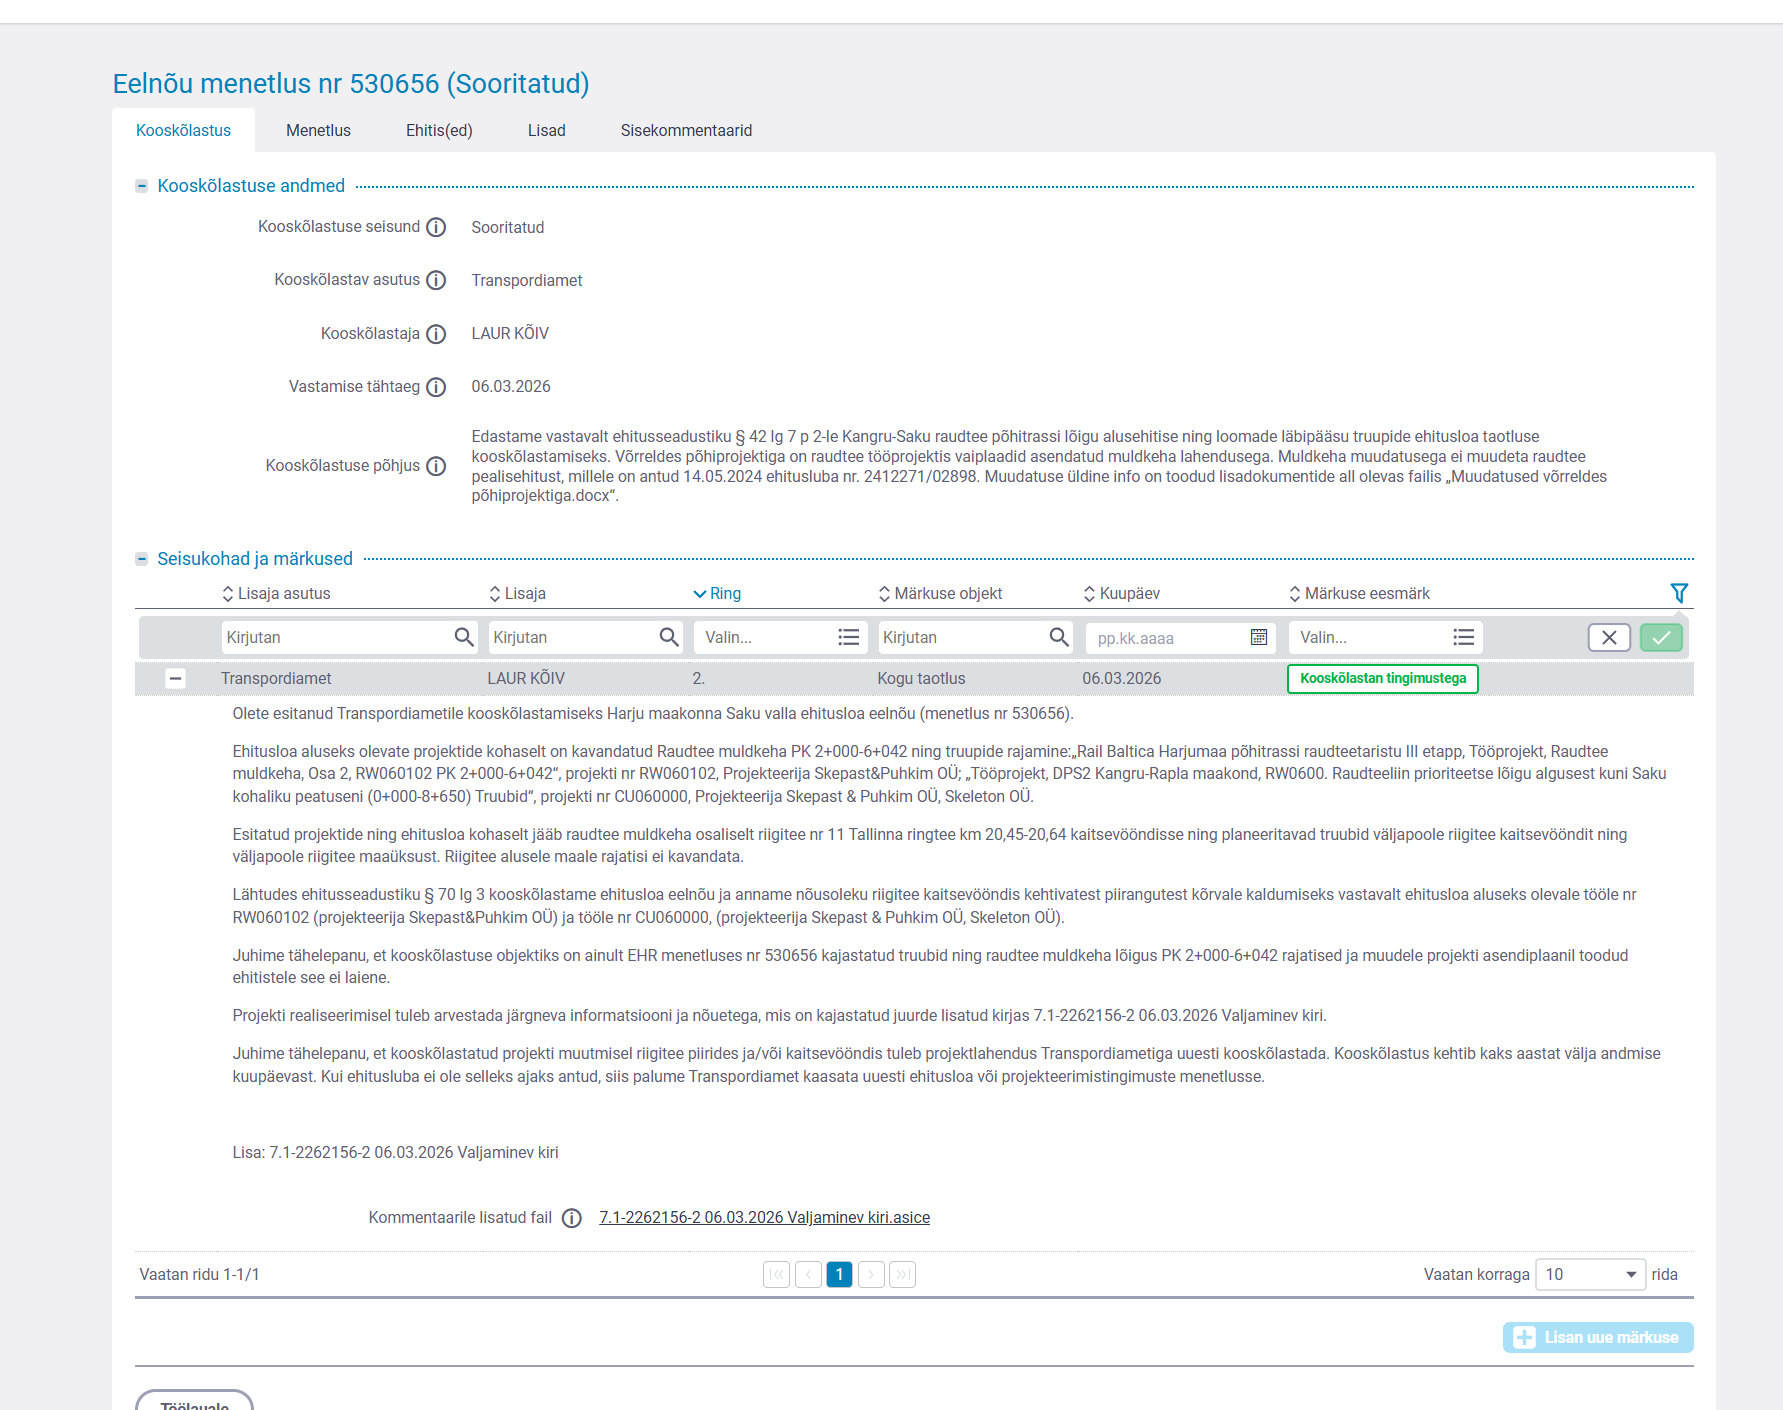Click info icon next to Kooskõlastuse põhjus

(436, 467)
